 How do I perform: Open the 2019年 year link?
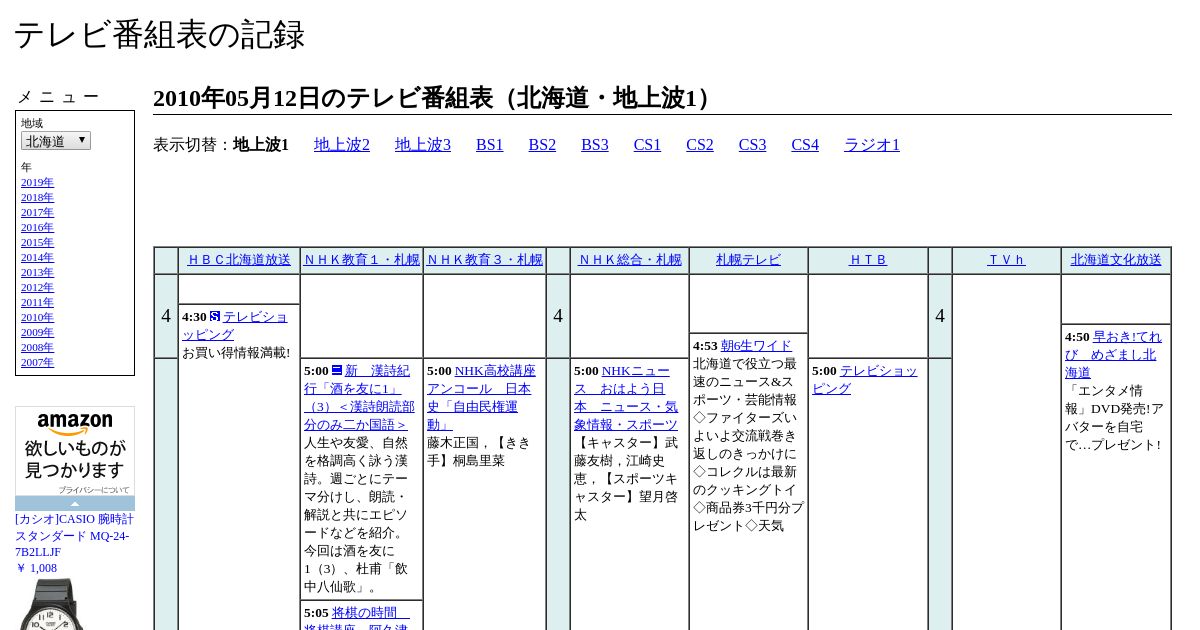tap(37, 182)
